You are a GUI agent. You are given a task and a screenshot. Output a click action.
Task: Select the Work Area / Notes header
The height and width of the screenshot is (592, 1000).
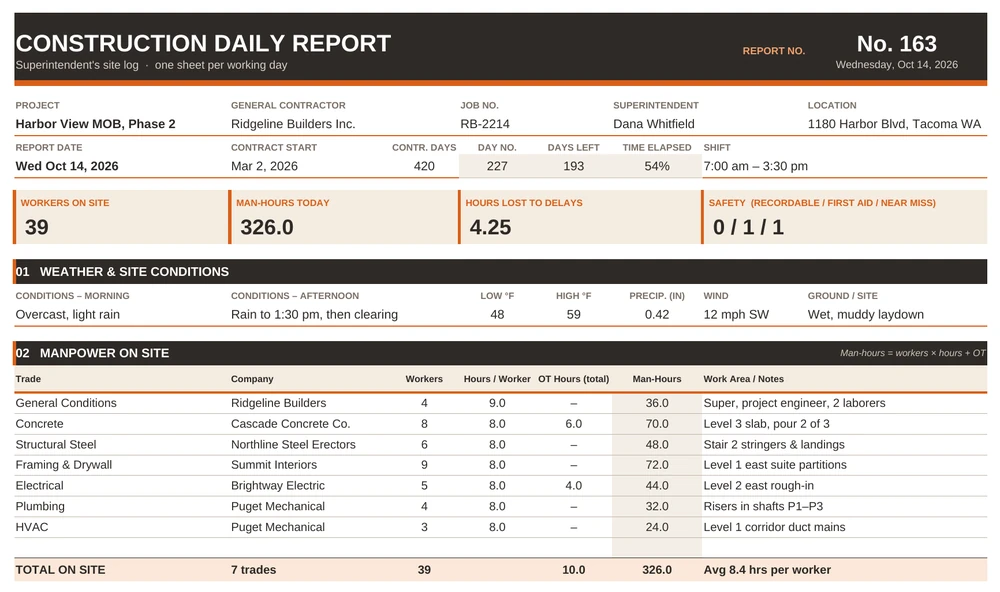click(x=744, y=379)
